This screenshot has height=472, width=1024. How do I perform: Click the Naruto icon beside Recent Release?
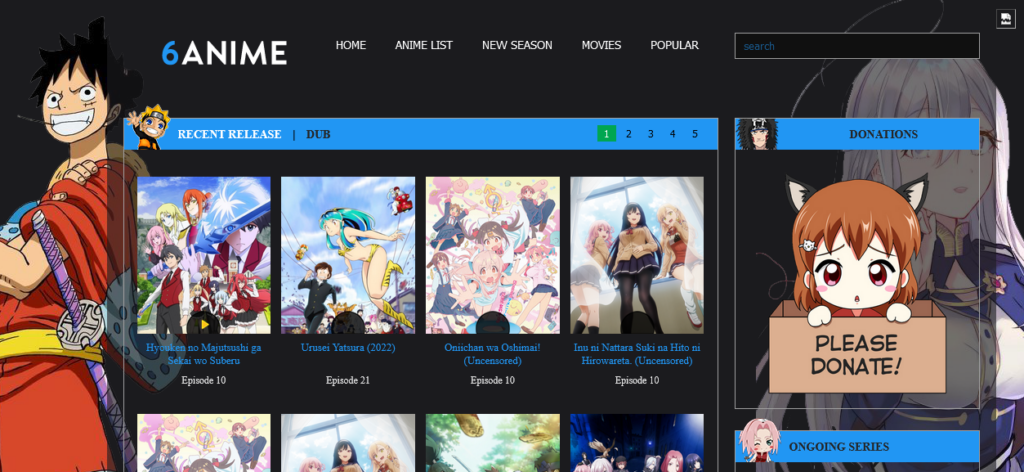(151, 127)
